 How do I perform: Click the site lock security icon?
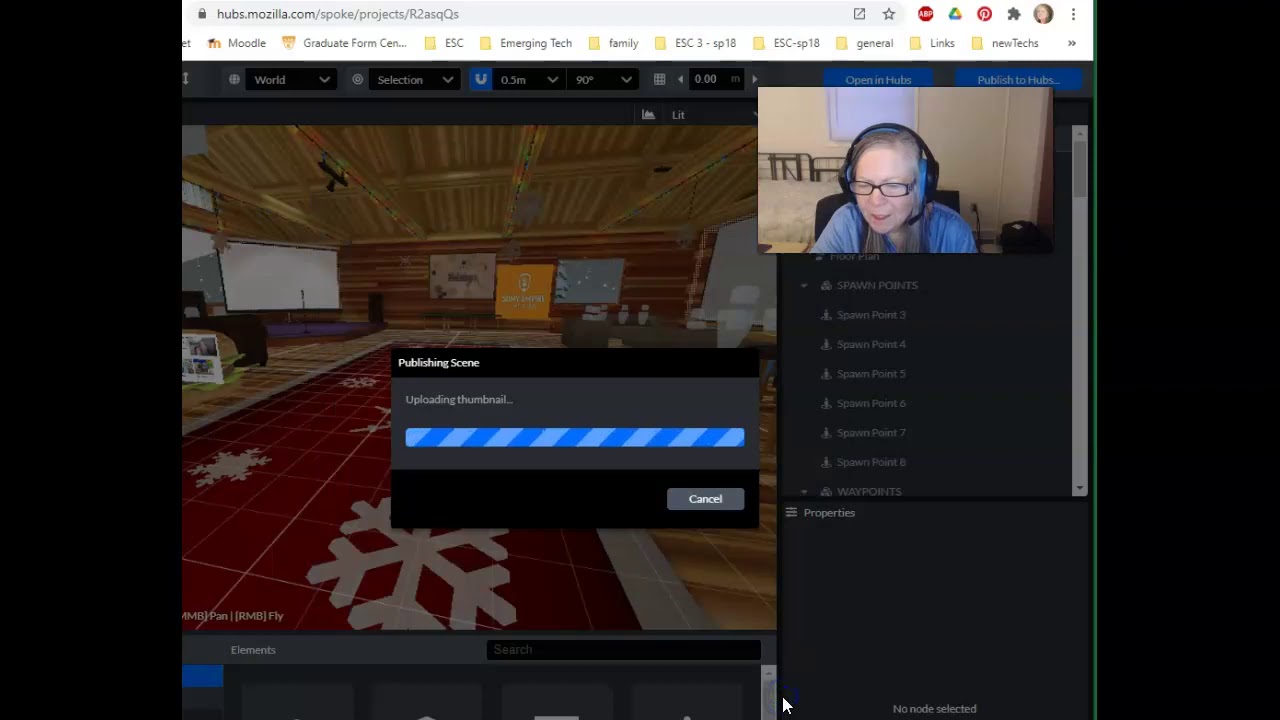(202, 14)
